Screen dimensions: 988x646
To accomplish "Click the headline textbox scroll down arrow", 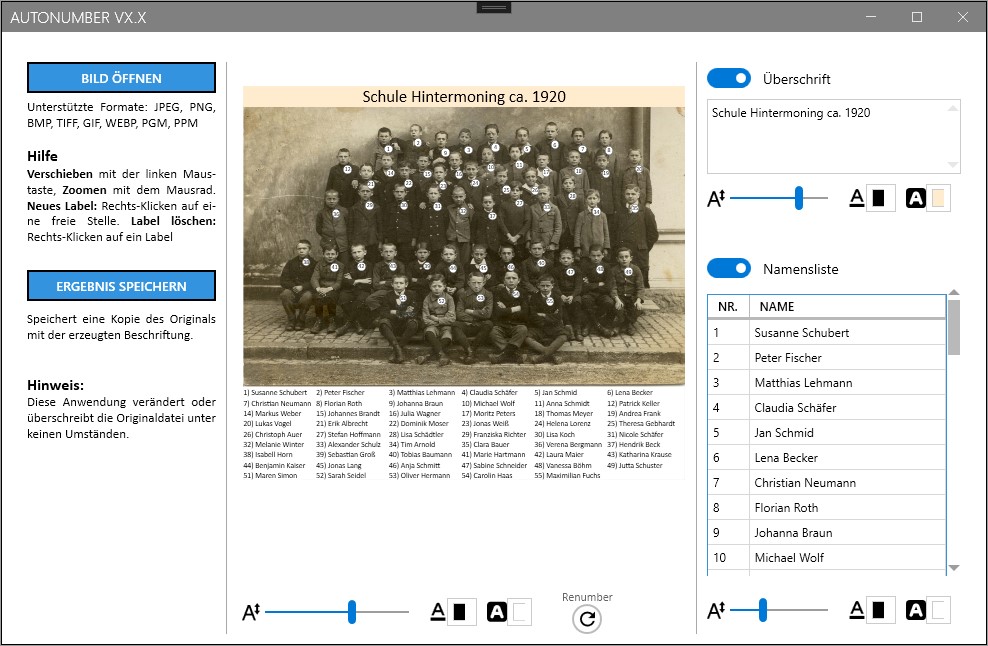I will click(x=953, y=164).
